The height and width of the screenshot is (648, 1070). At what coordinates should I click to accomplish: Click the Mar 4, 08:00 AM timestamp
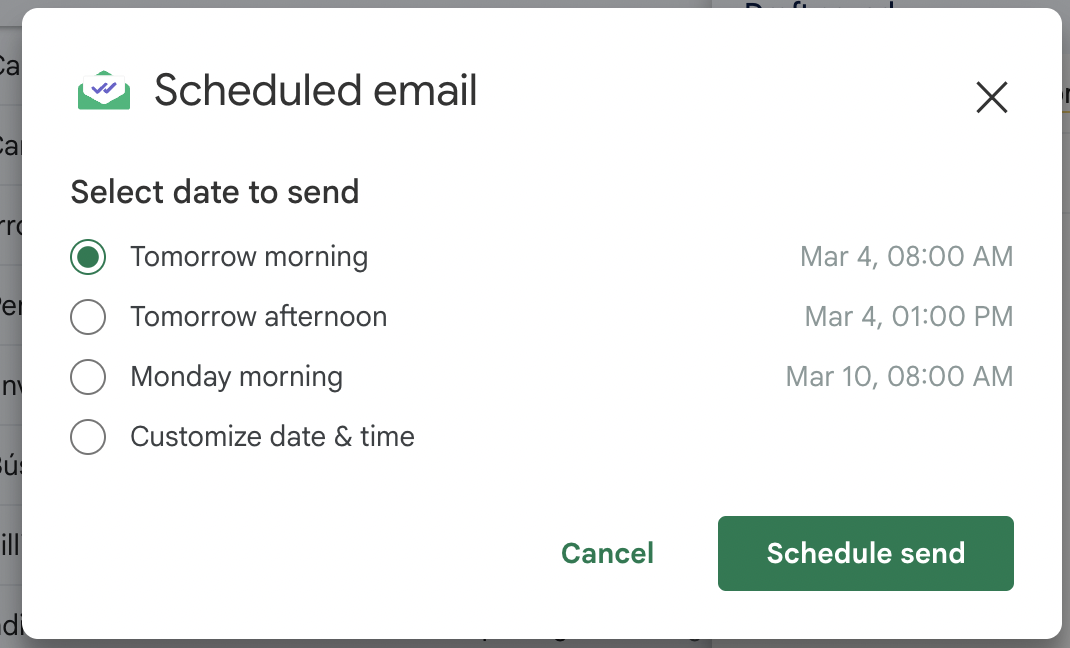pos(906,257)
